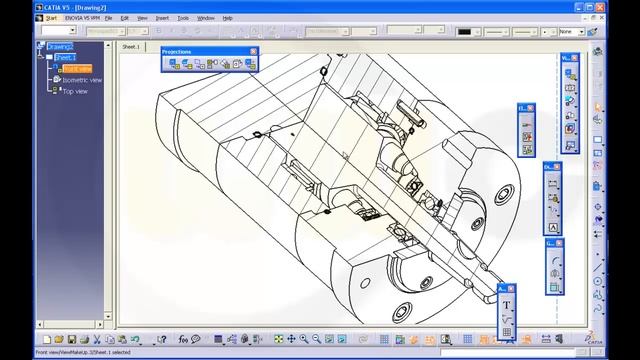
Task: Click the tree panel scroll-down arrow
Action: 108,316
